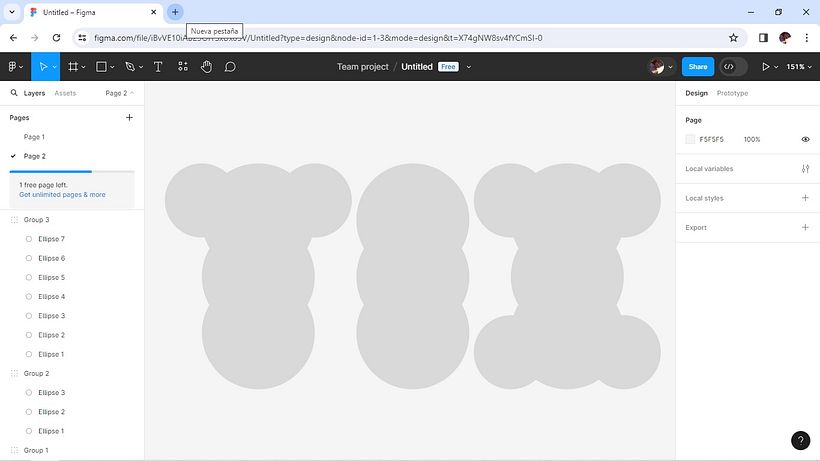The width and height of the screenshot is (820, 461).
Task: Edit F5F5F5 hex color value
Action: tap(711, 140)
